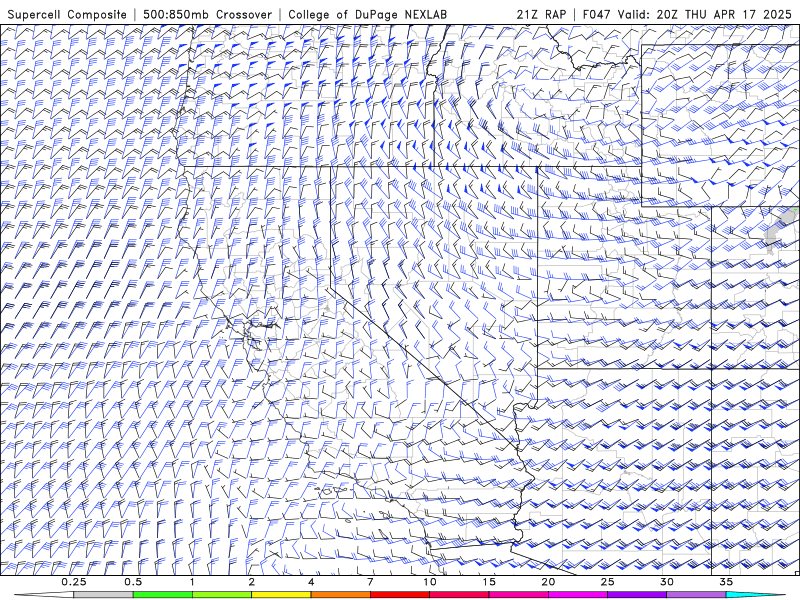Select the magenta legend segment between 20 and 25
This screenshot has height=600, width=800.
578,595
